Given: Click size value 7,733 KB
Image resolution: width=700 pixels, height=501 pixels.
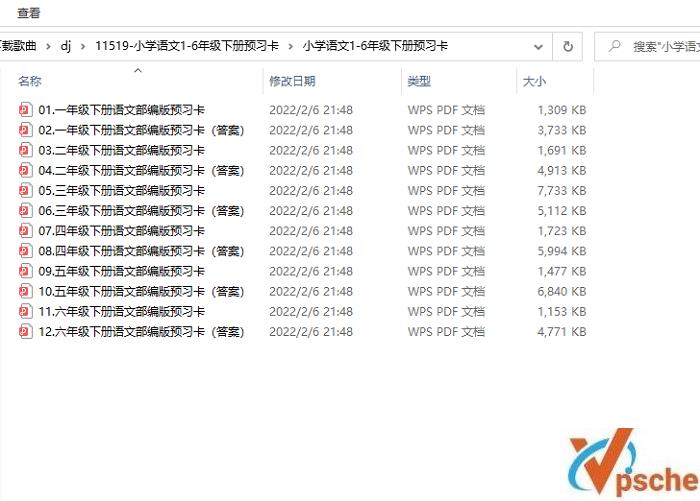Looking at the screenshot, I should [562, 191].
